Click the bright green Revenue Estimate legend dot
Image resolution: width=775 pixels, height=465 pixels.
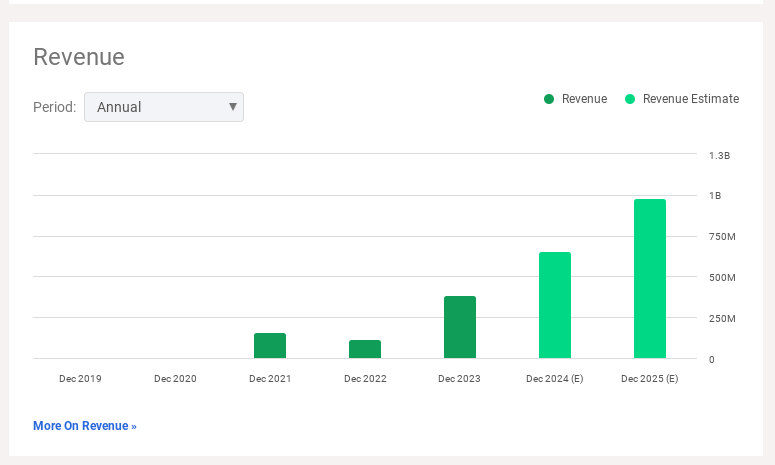(630, 99)
